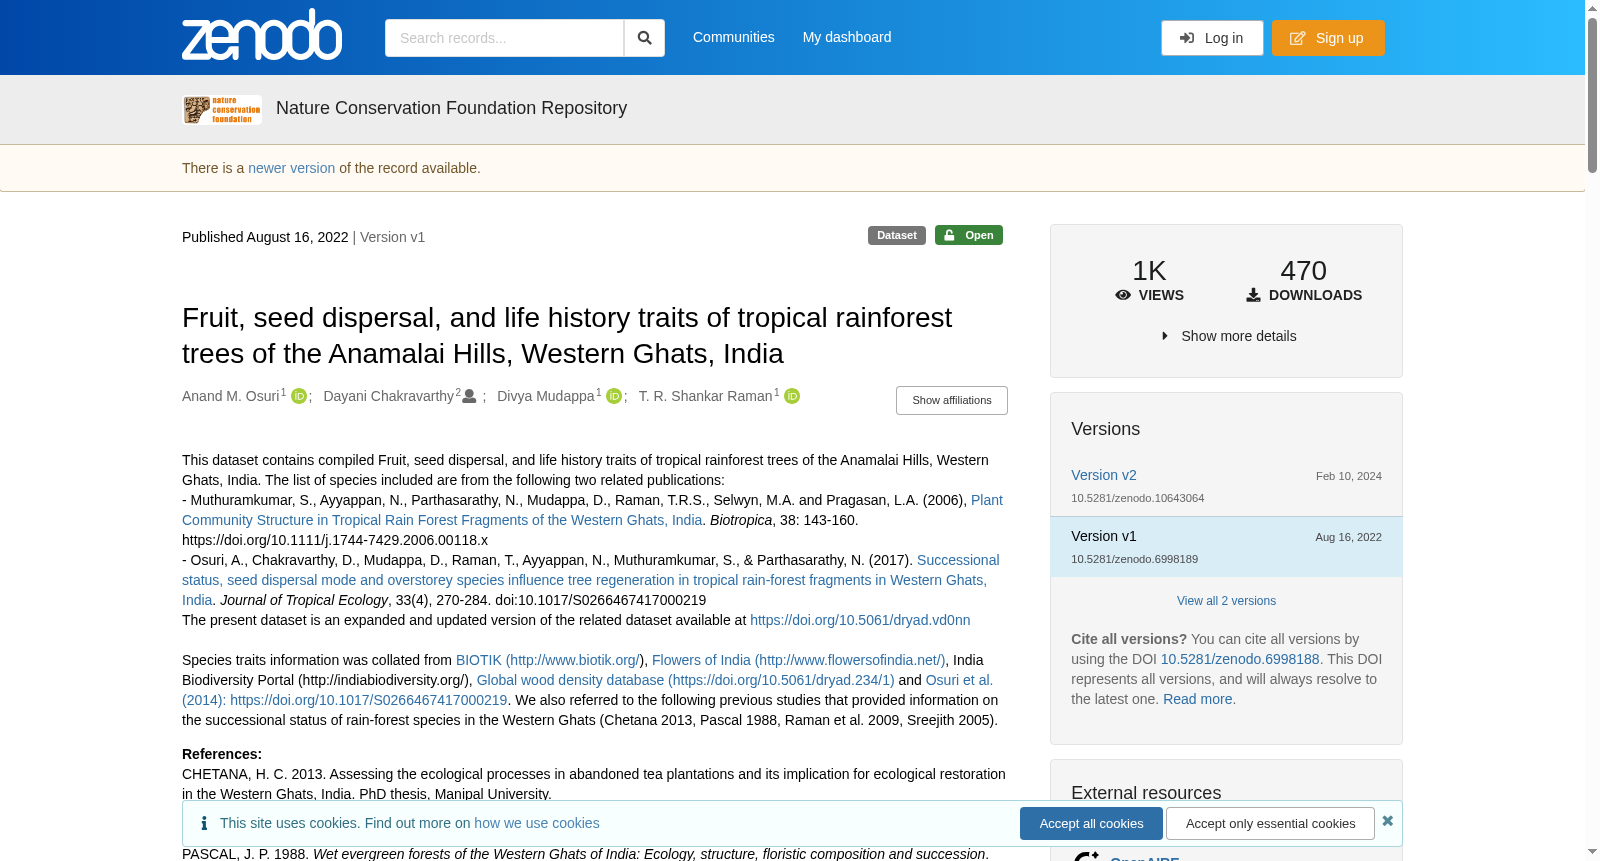Click the record title heading text

tap(567, 335)
